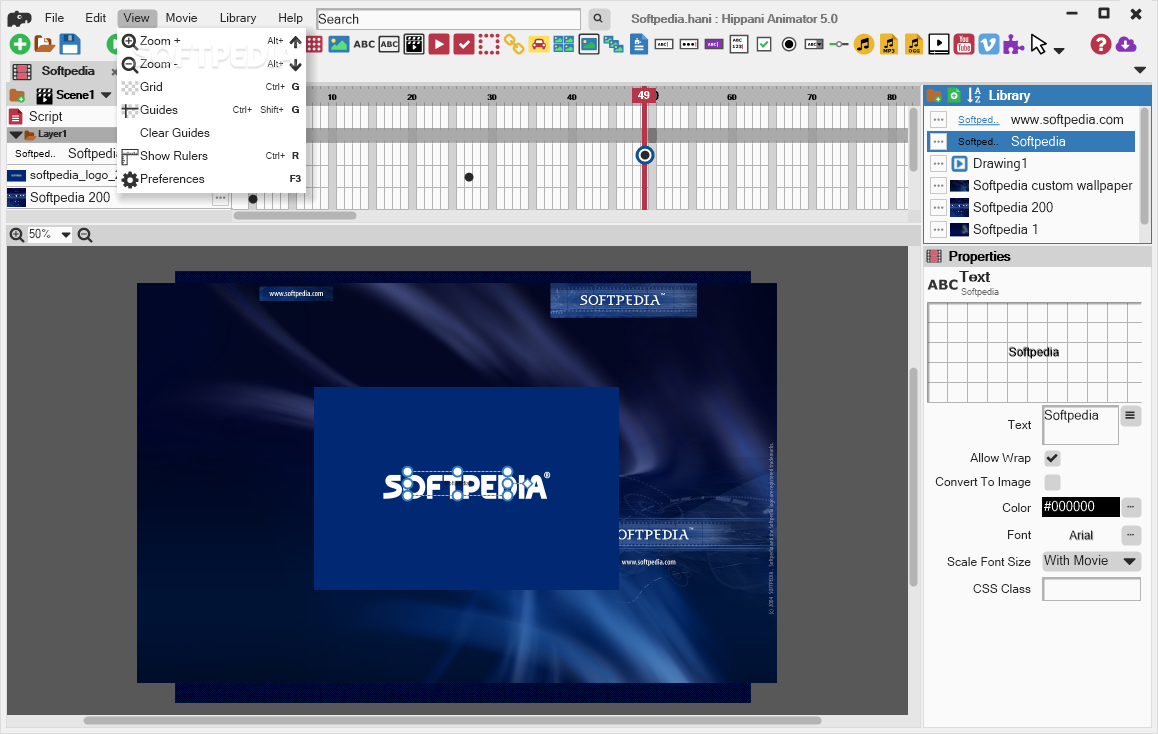Select the red dotted hotspot rectangle tool

coord(489,44)
